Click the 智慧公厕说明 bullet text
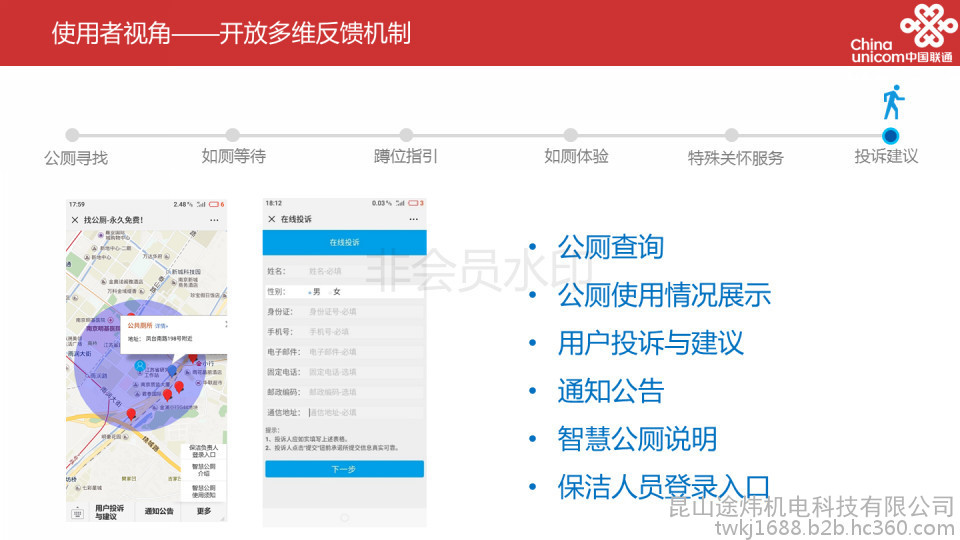The width and height of the screenshot is (960, 540). click(x=637, y=439)
